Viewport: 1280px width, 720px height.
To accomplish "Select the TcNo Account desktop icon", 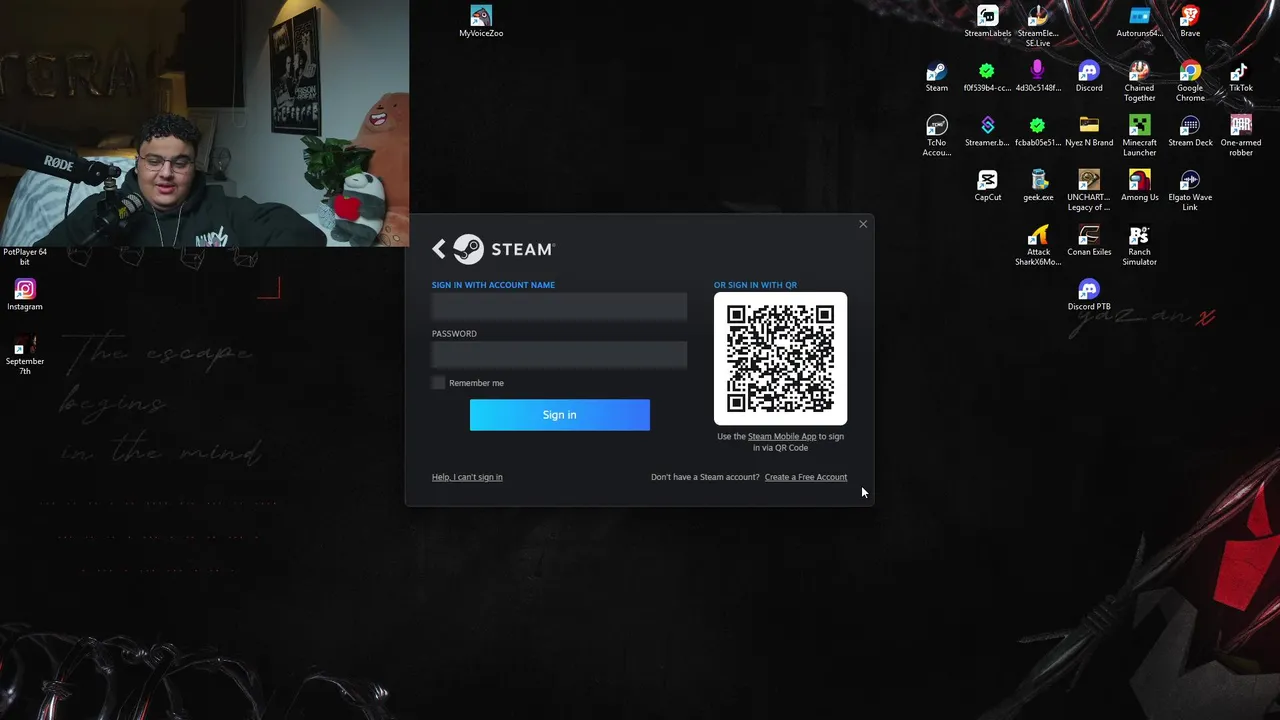I will coord(937,136).
